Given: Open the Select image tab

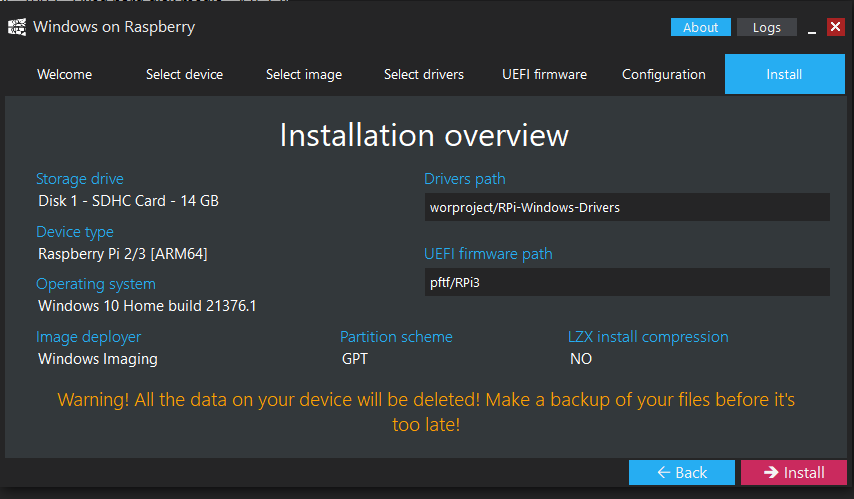Looking at the screenshot, I should (304, 74).
